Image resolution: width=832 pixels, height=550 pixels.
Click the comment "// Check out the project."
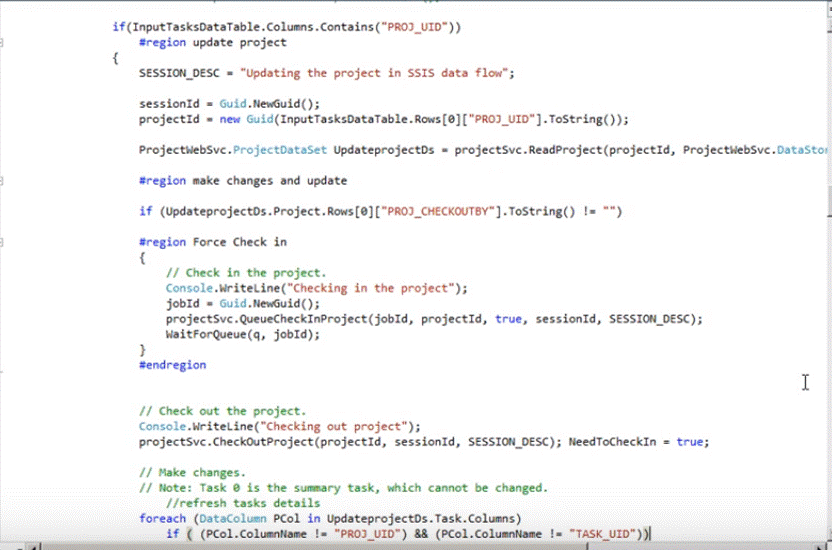click(222, 412)
